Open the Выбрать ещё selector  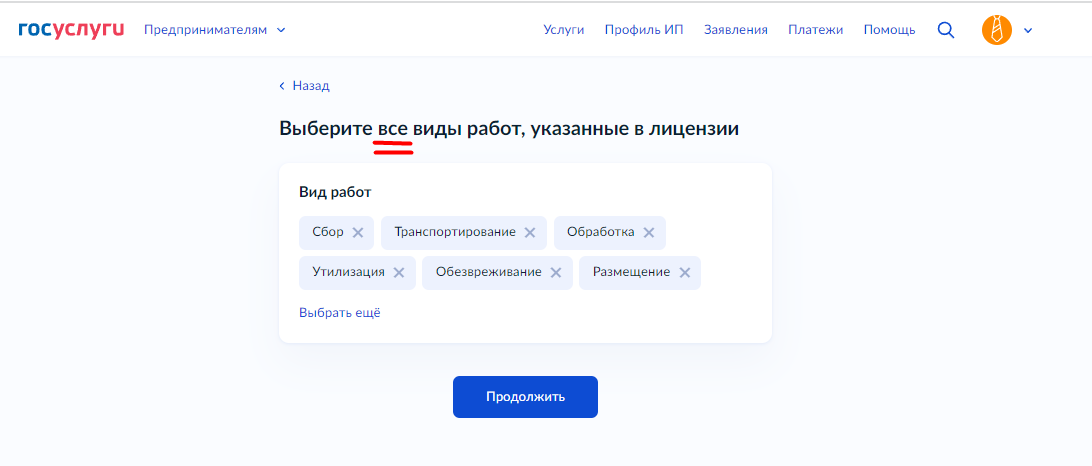pos(340,313)
